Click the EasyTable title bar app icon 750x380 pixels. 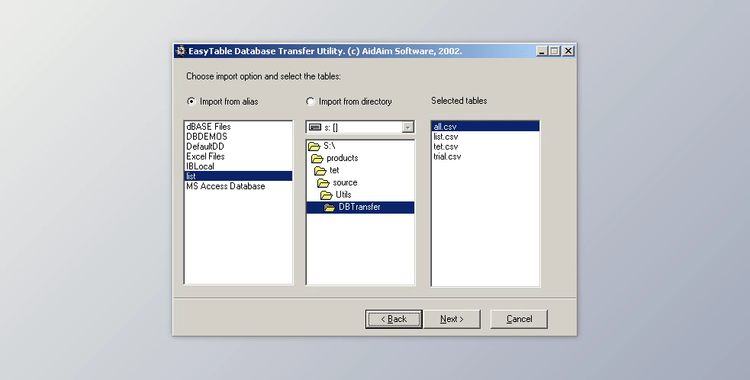pyautogui.click(x=180, y=51)
